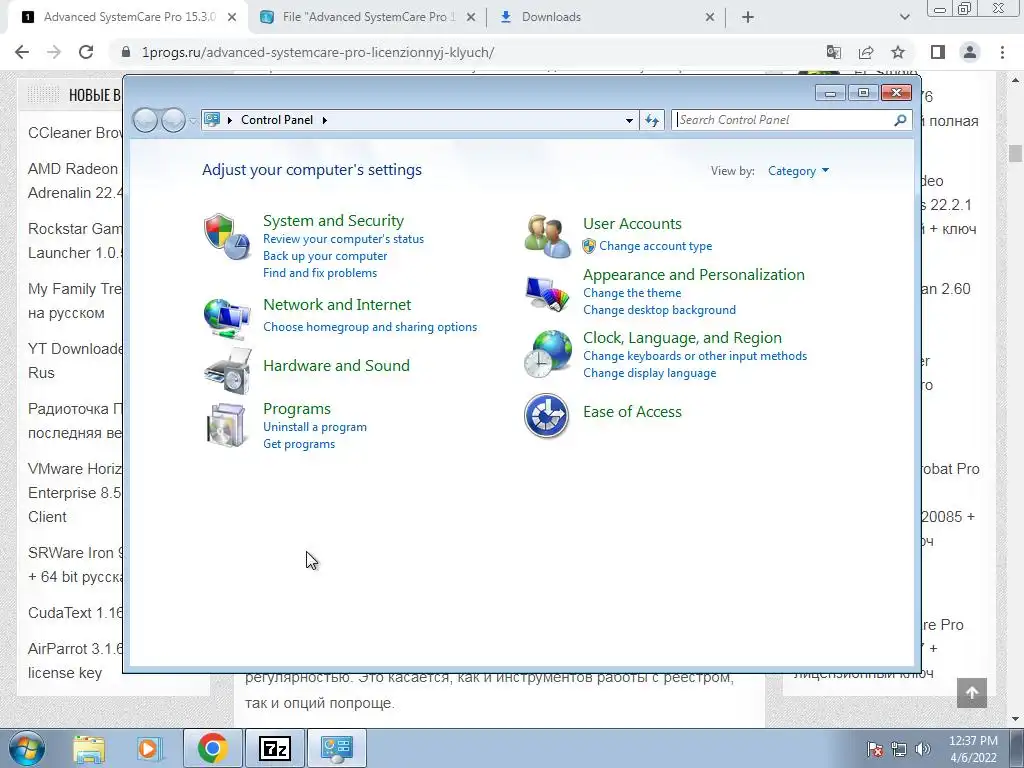This screenshot has width=1024, height=768.
Task: Expand the Control Panel address history dropdown
Action: point(629,120)
